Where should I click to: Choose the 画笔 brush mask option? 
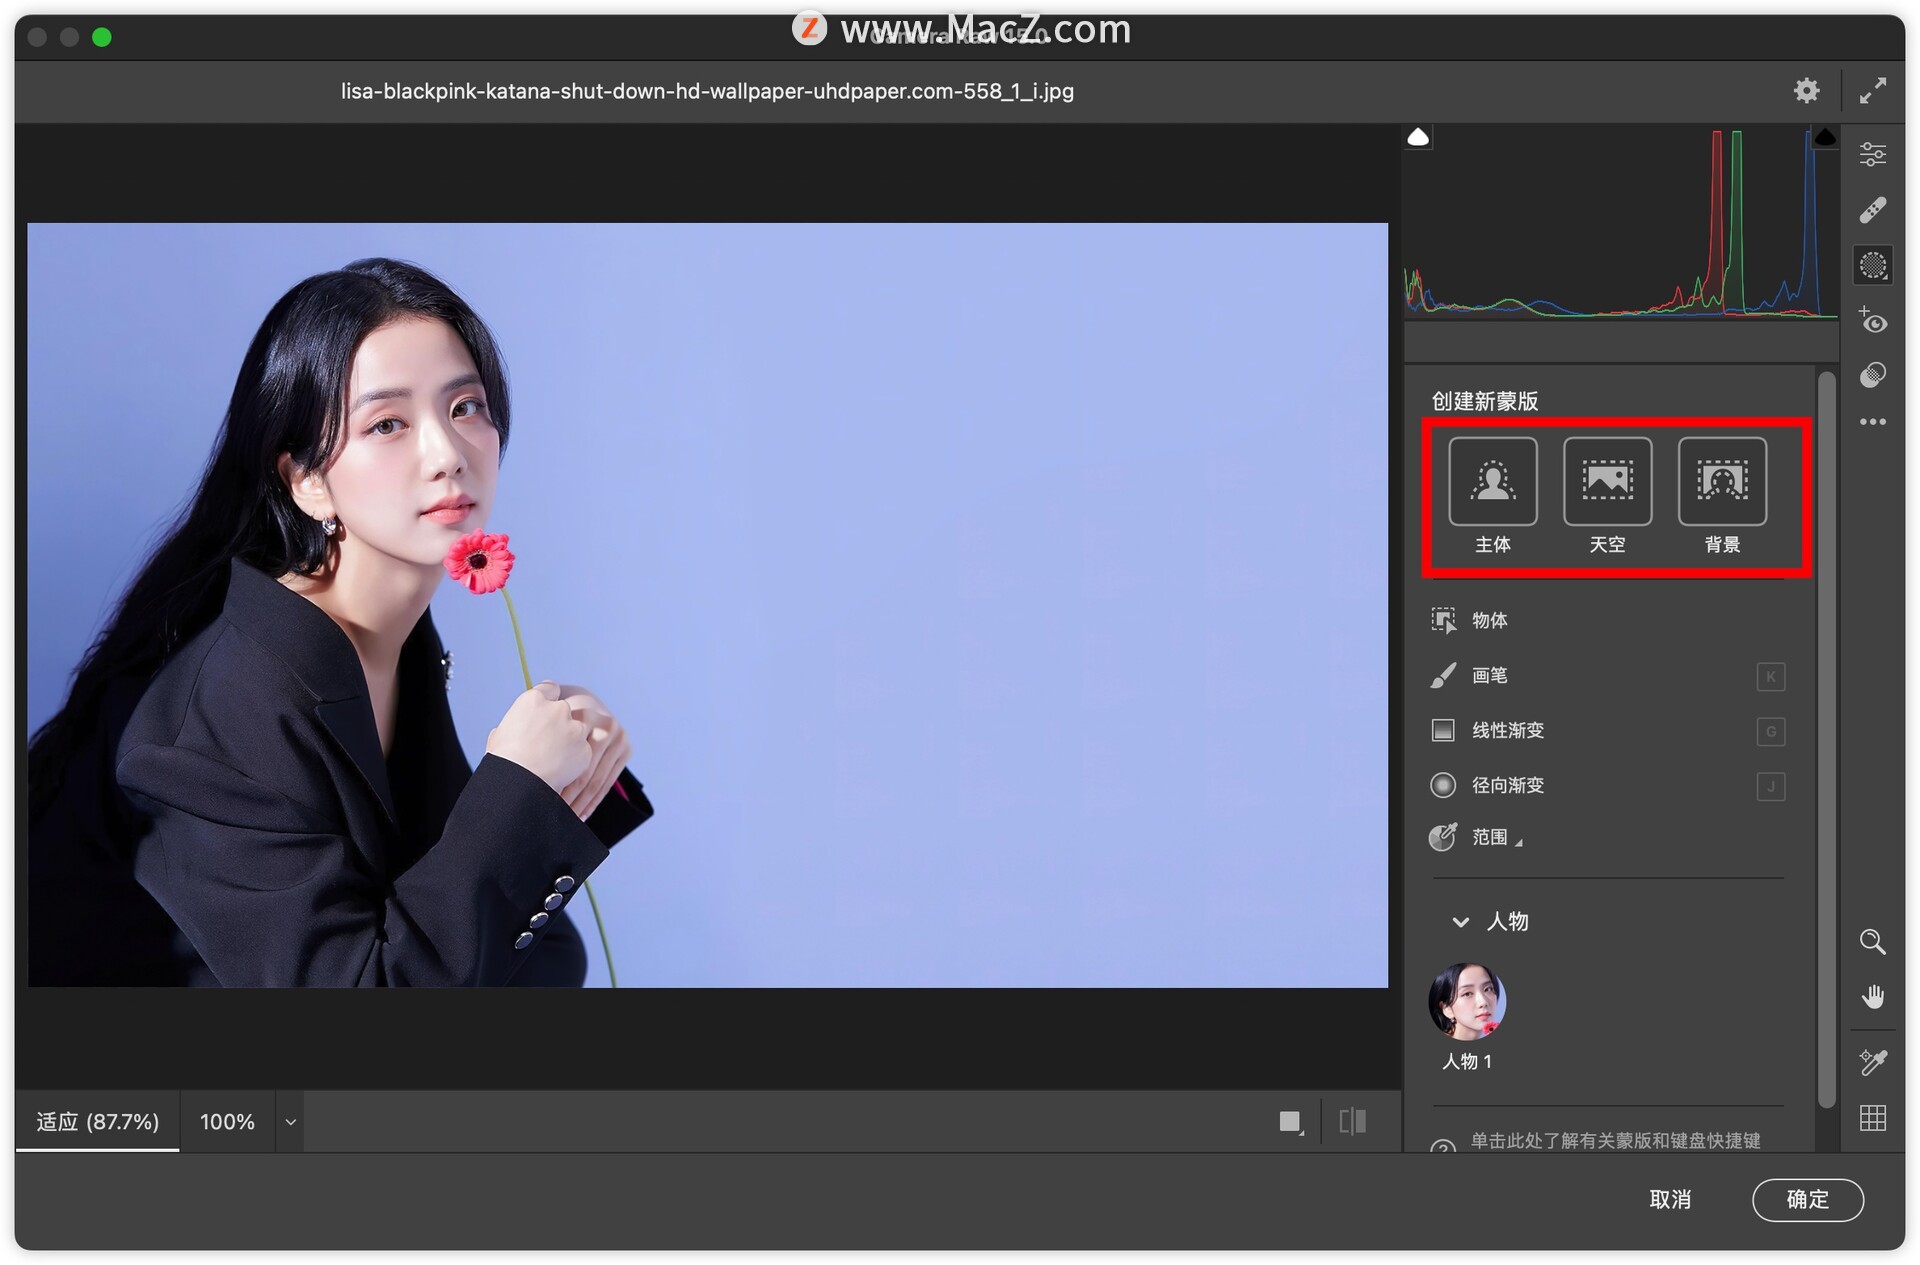click(x=1489, y=676)
